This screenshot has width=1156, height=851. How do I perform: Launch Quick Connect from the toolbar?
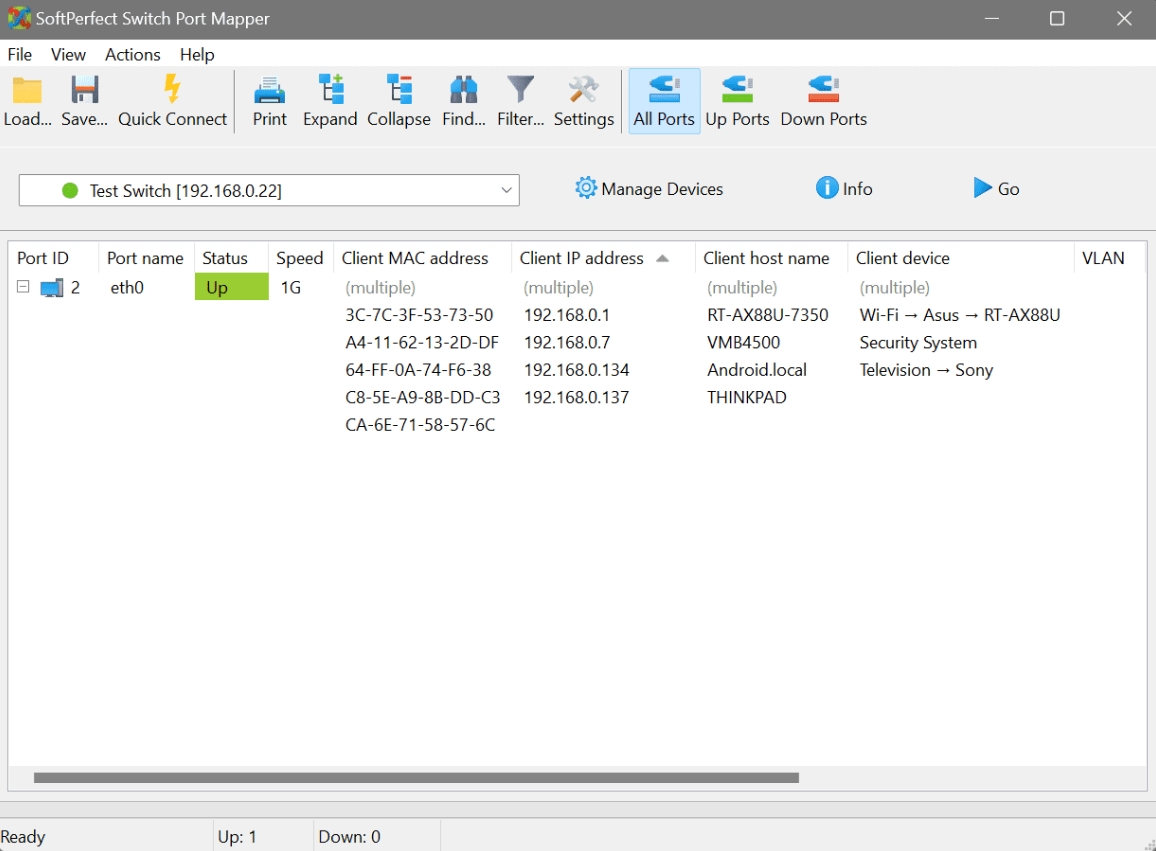pos(172,91)
